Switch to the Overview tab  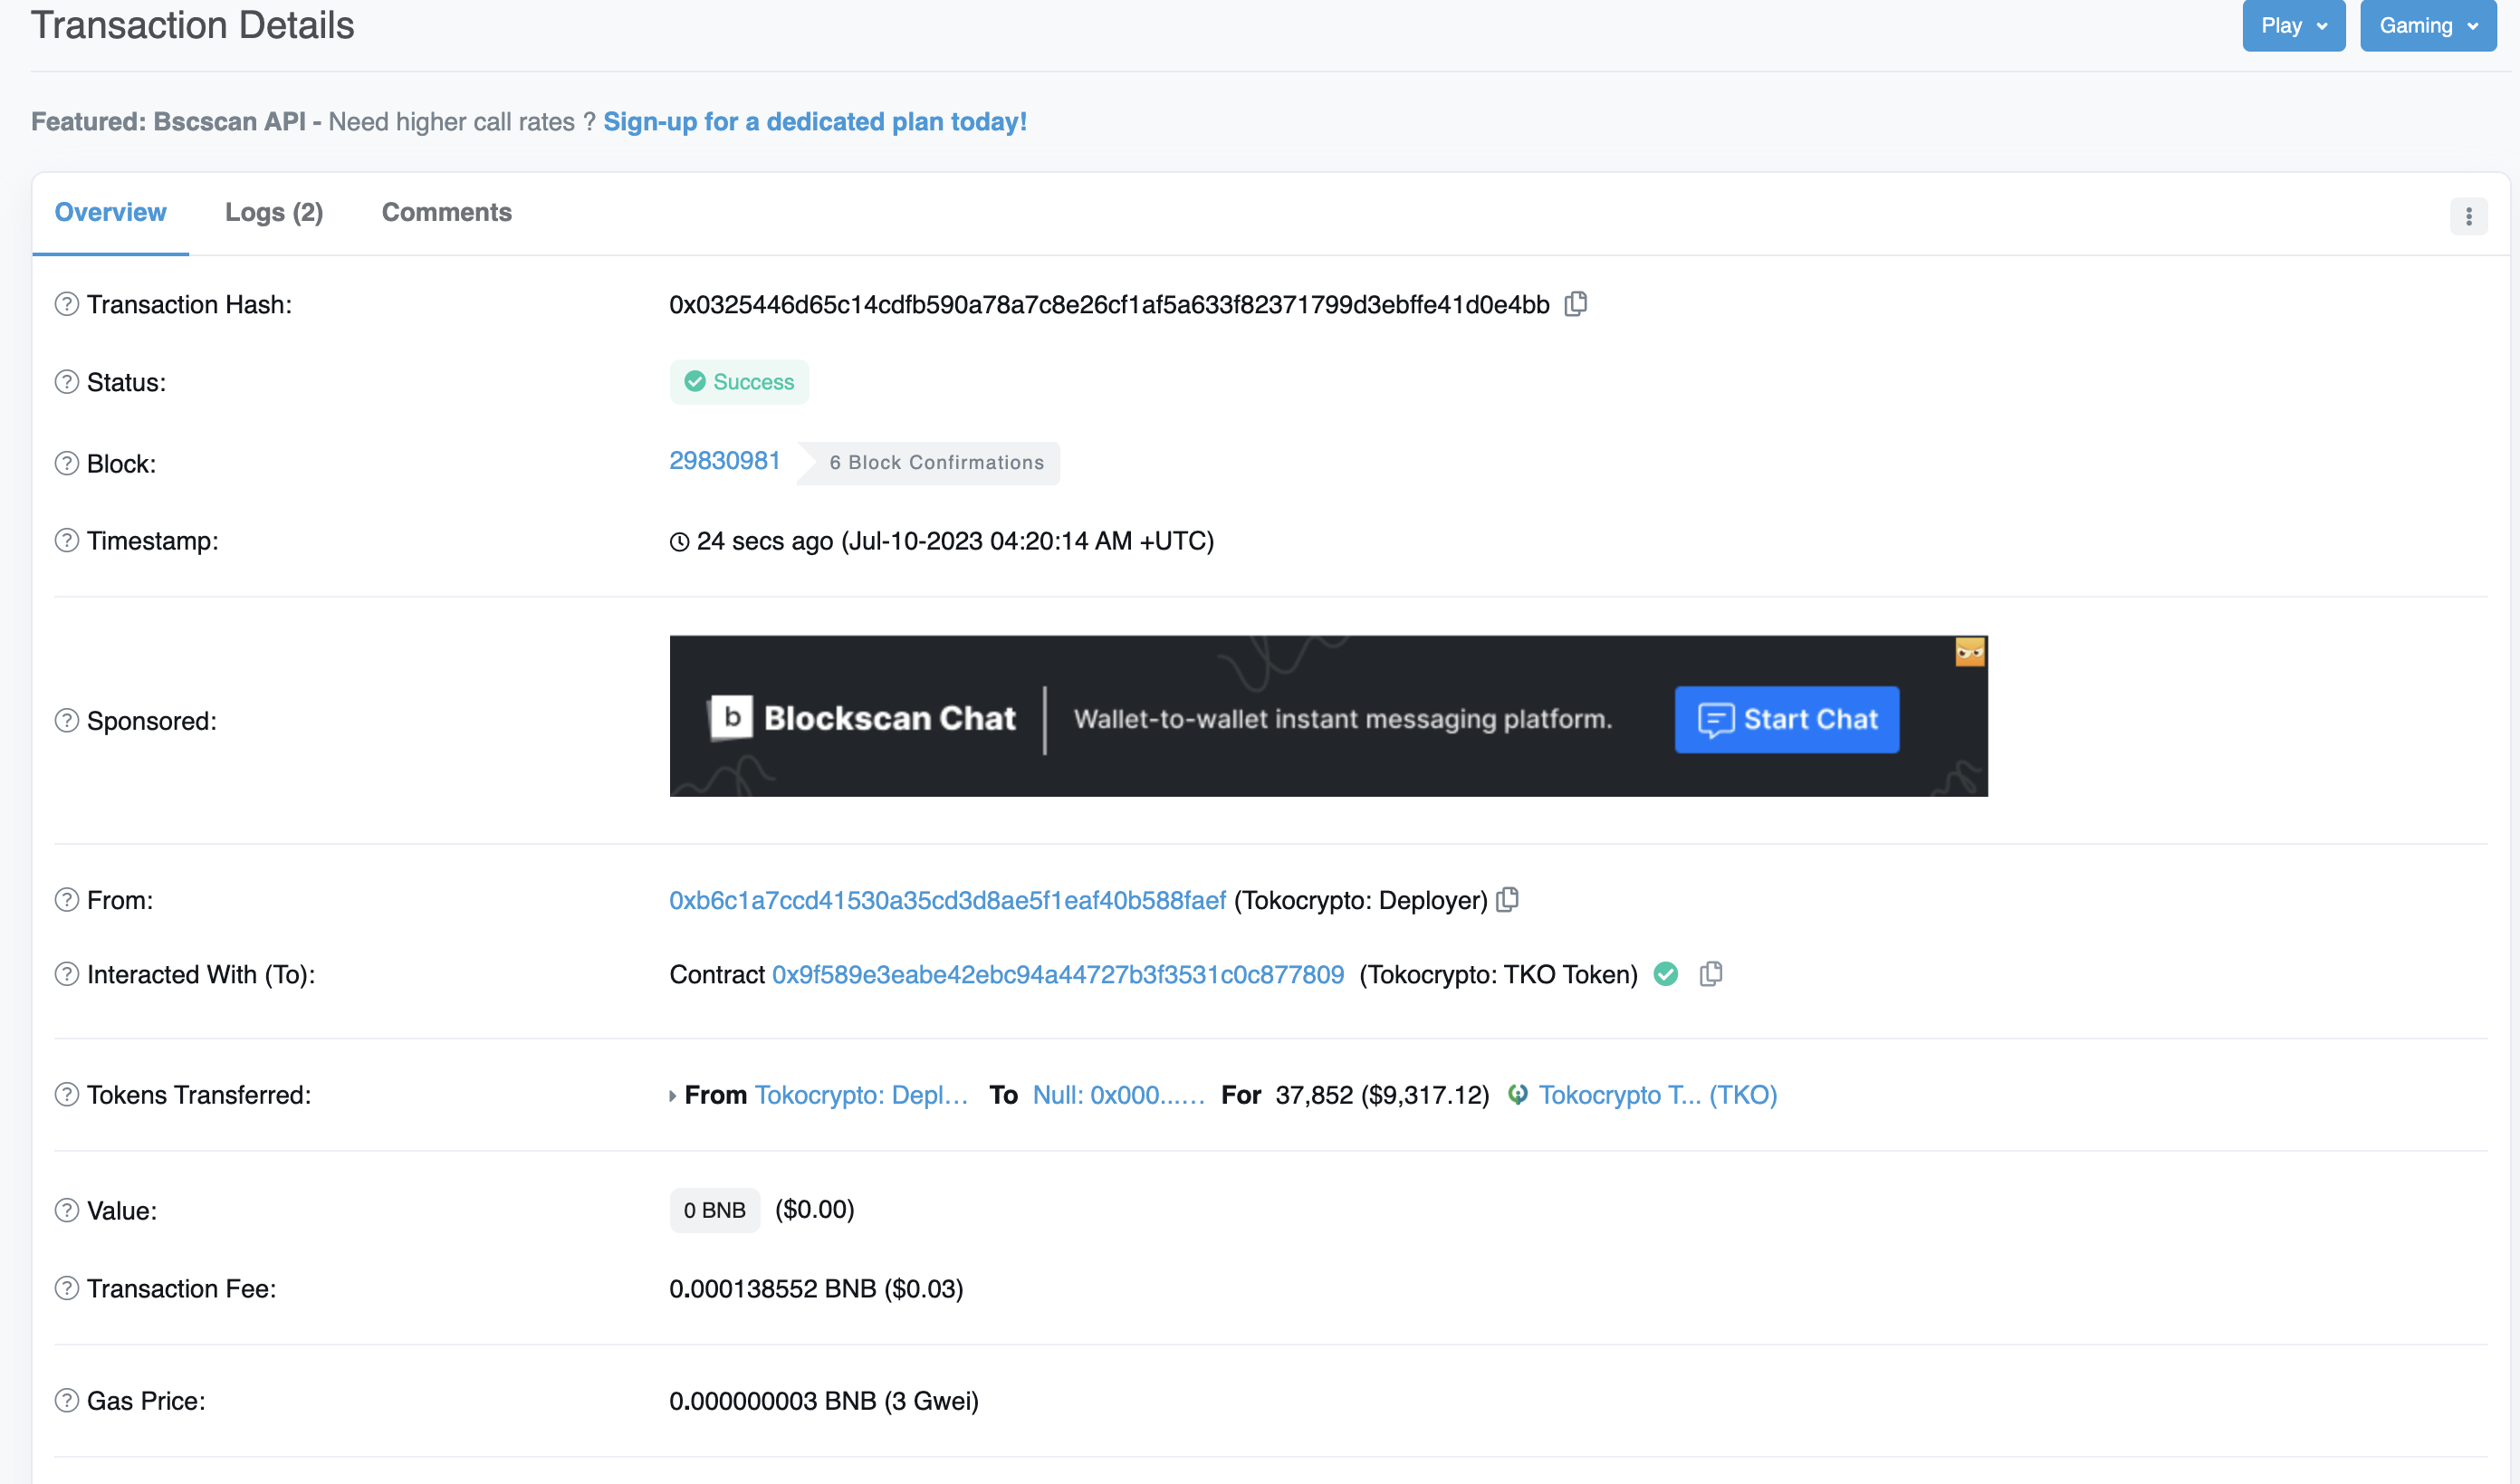pyautogui.click(x=110, y=212)
